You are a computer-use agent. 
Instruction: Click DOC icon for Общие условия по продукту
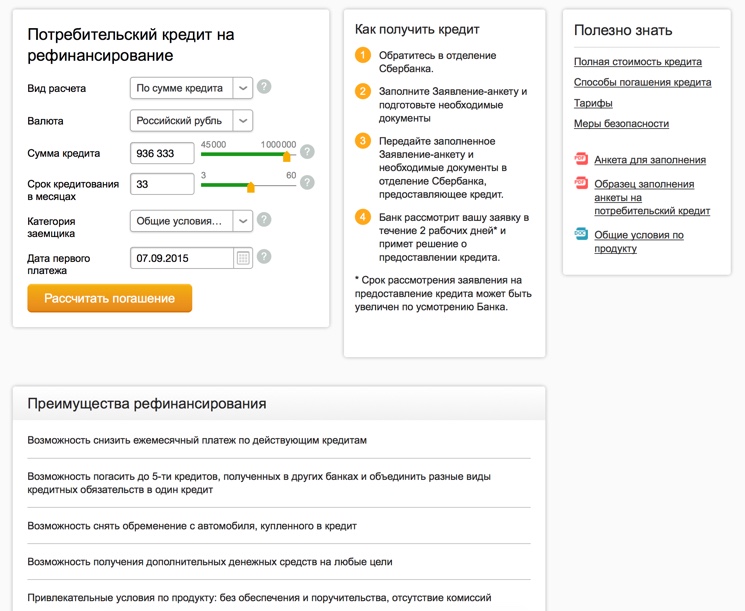[x=581, y=234]
